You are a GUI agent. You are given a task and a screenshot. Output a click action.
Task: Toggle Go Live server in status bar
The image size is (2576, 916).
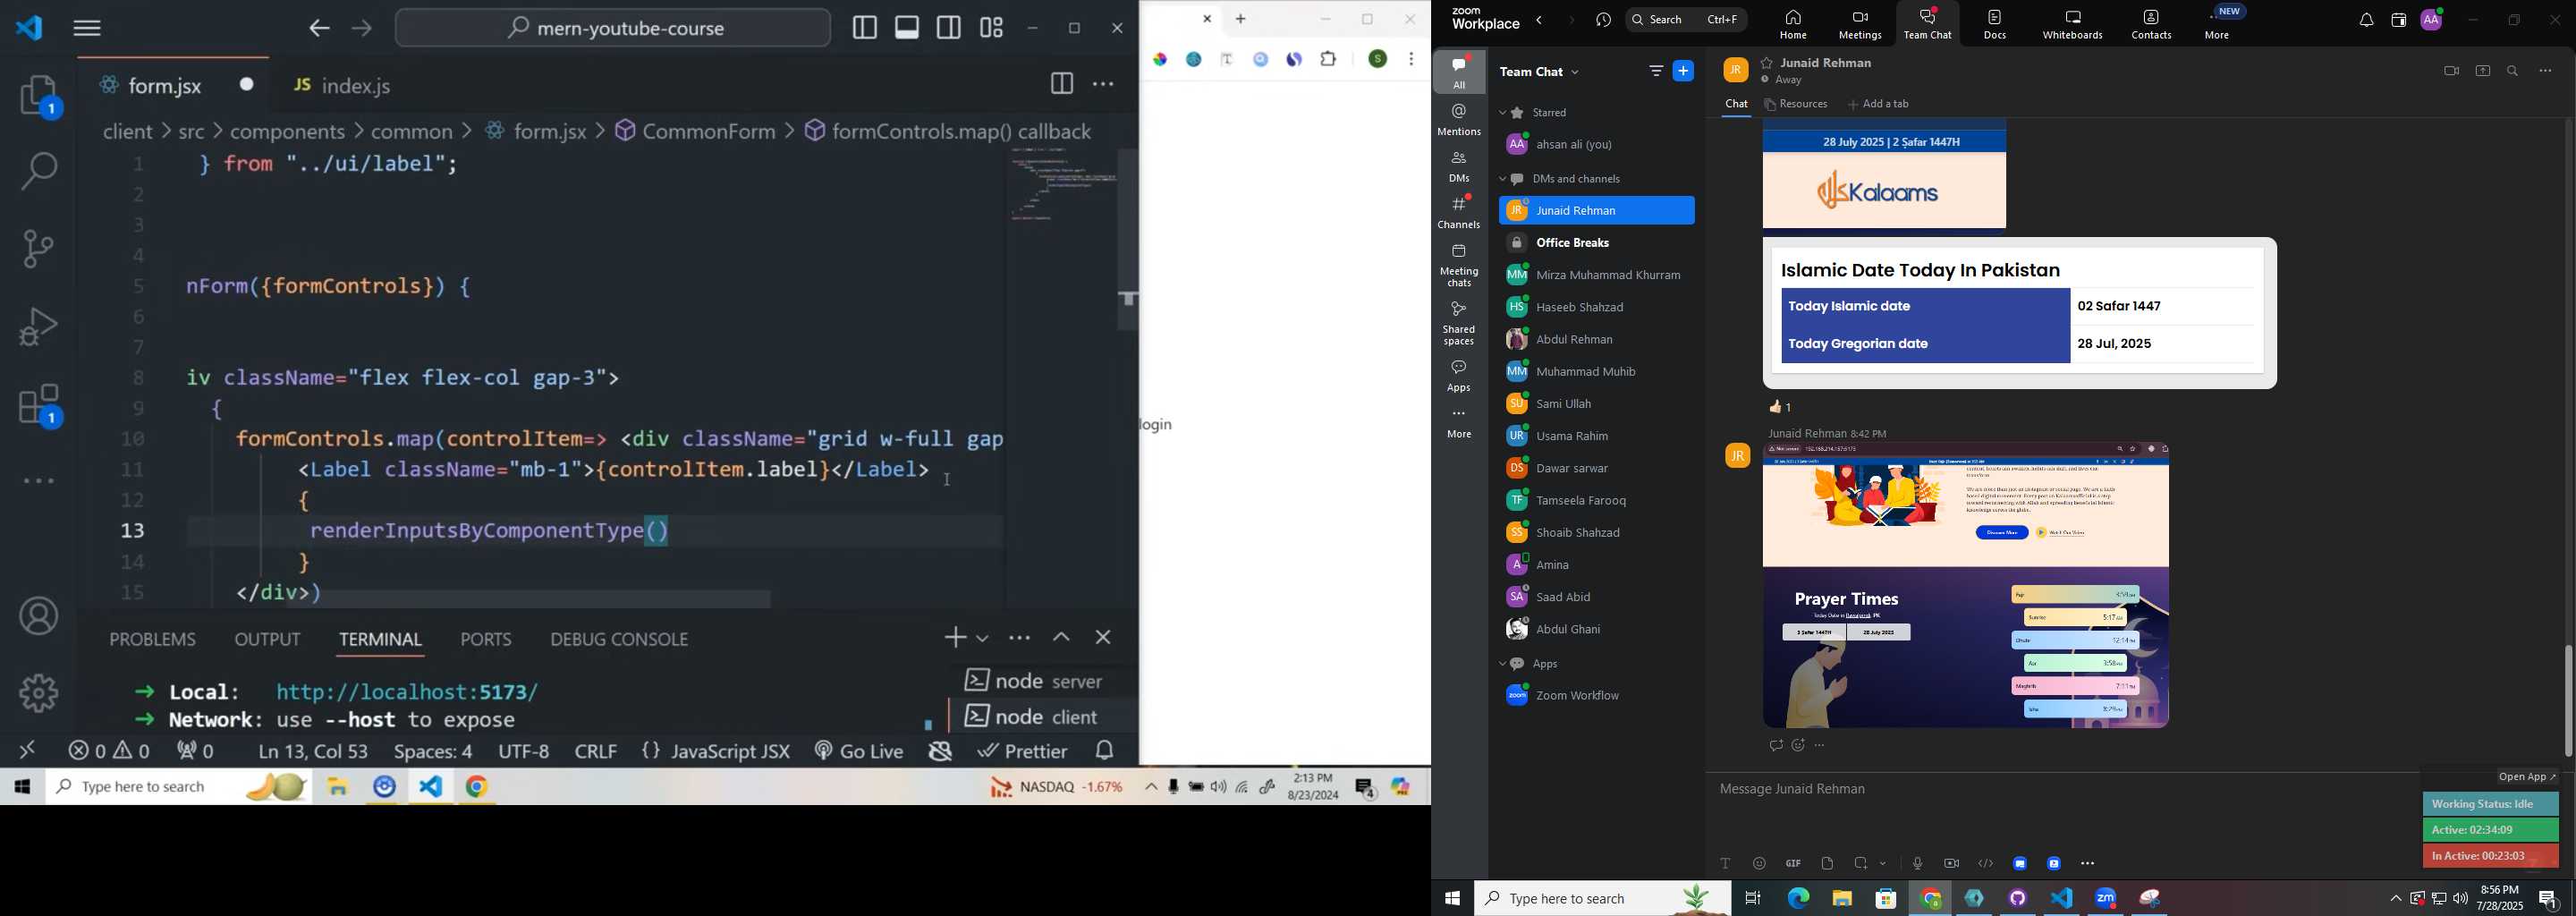click(x=859, y=750)
